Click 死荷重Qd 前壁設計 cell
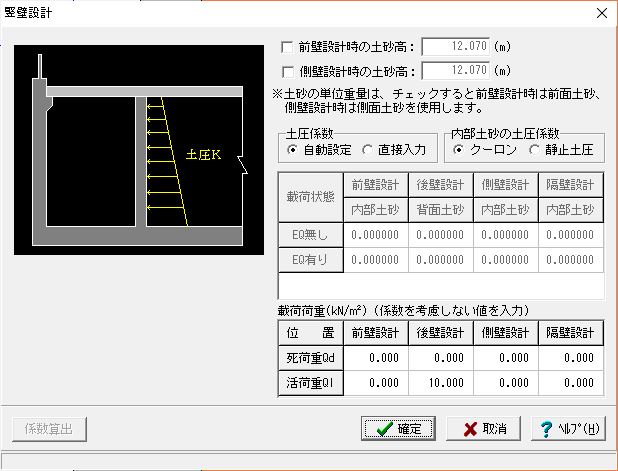Image resolution: width=618 pixels, height=471 pixels. [x=376, y=358]
